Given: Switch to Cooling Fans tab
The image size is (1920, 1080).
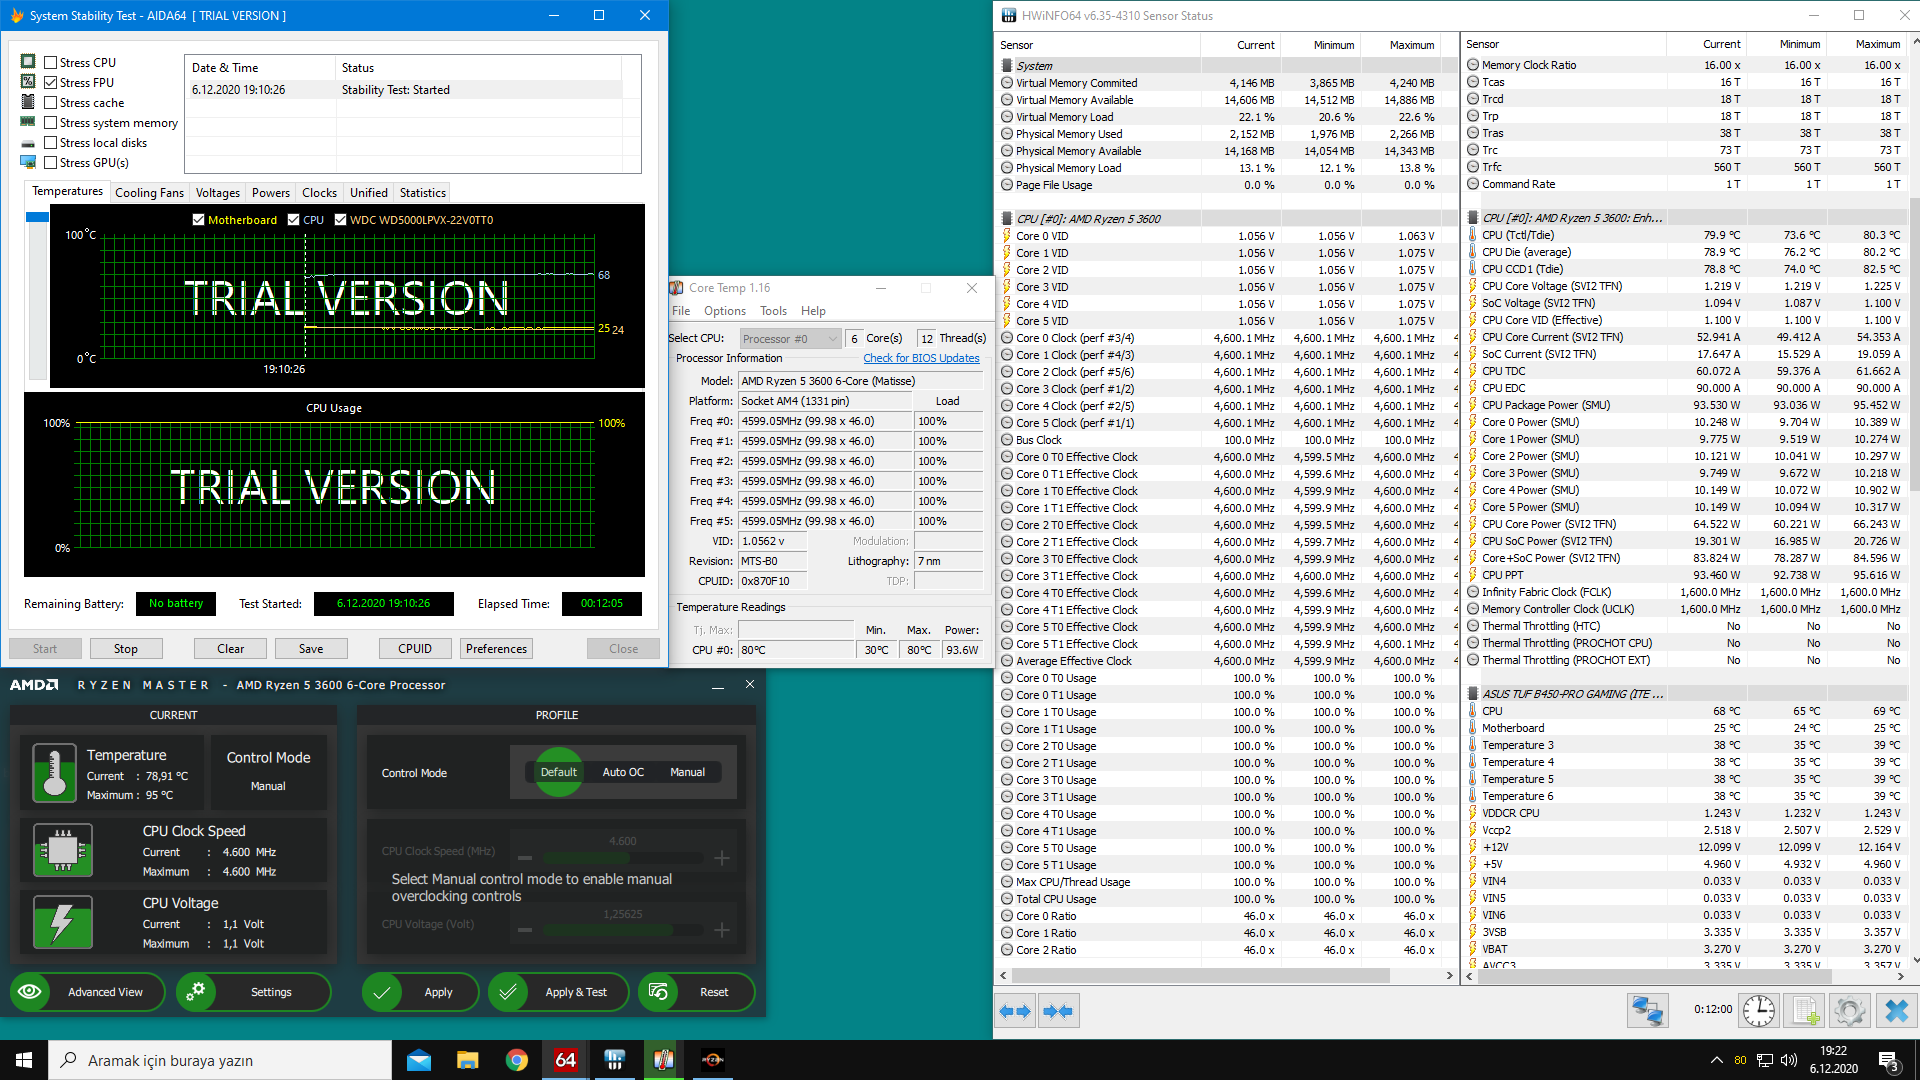Looking at the screenshot, I should click(149, 193).
